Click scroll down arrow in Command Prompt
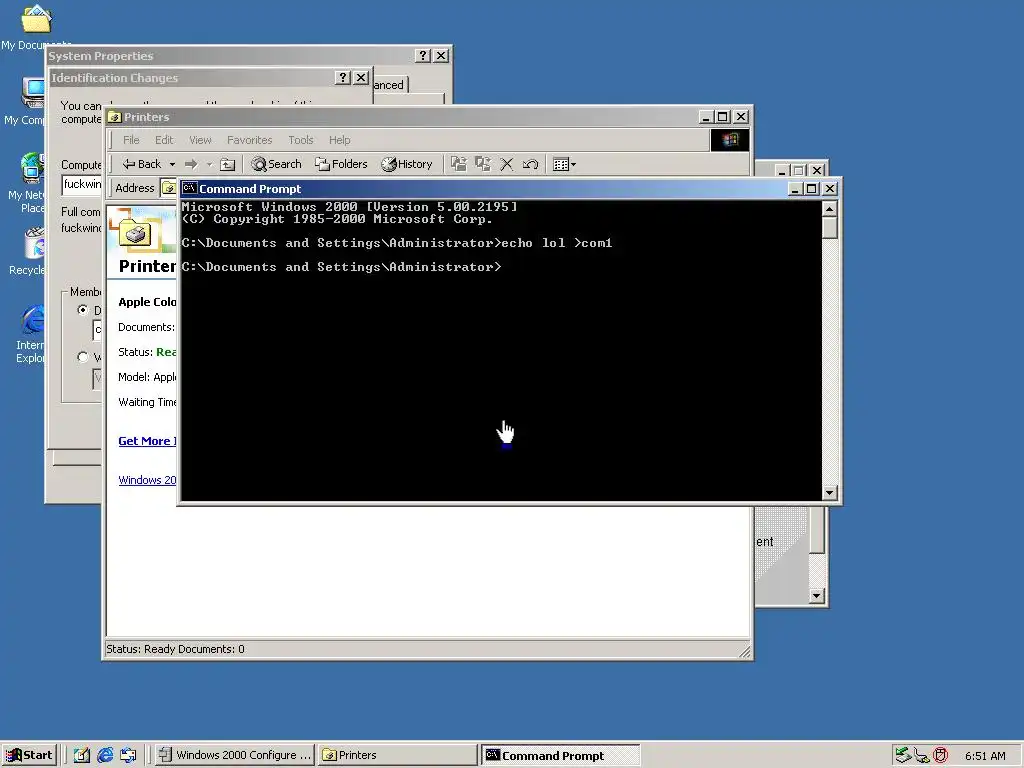Image resolution: width=1024 pixels, height=768 pixels. click(x=829, y=492)
